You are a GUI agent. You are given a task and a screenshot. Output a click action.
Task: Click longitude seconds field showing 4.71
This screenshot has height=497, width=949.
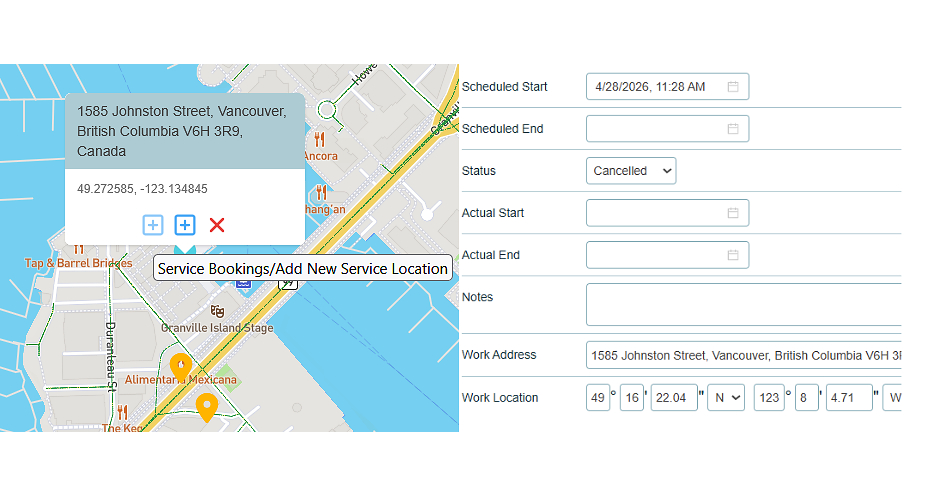849,398
